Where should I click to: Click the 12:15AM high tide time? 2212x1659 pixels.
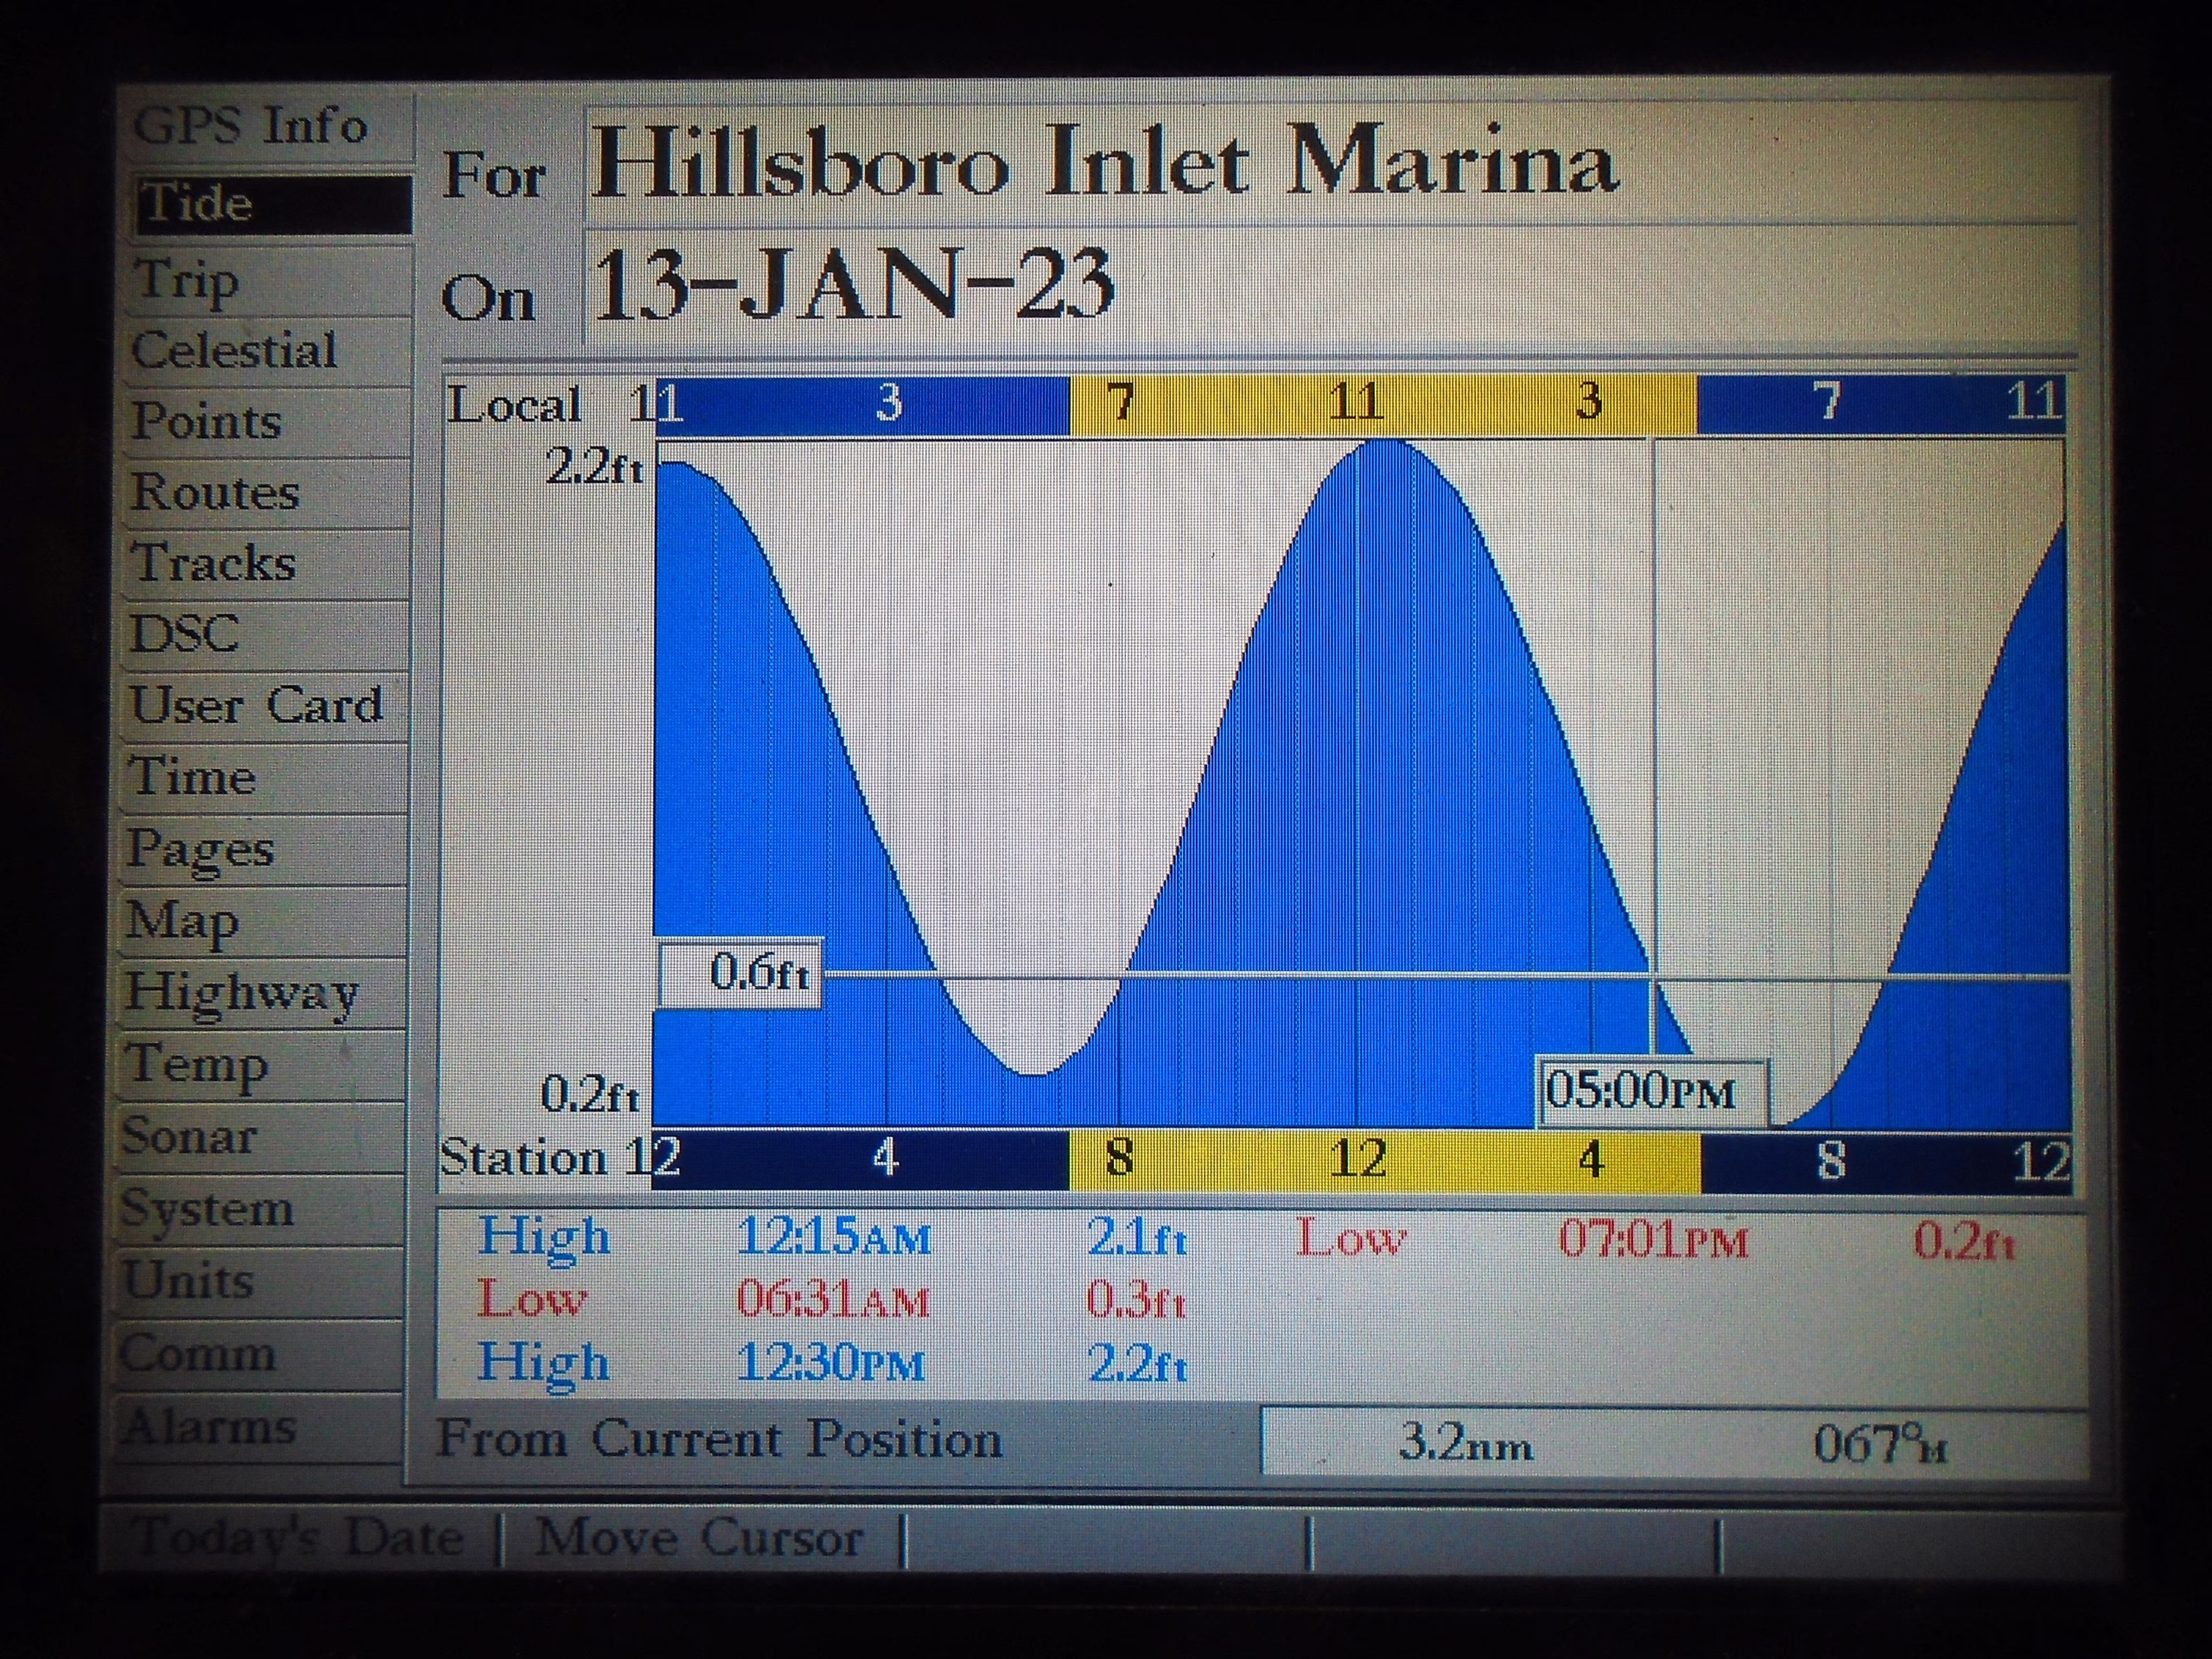click(834, 1238)
